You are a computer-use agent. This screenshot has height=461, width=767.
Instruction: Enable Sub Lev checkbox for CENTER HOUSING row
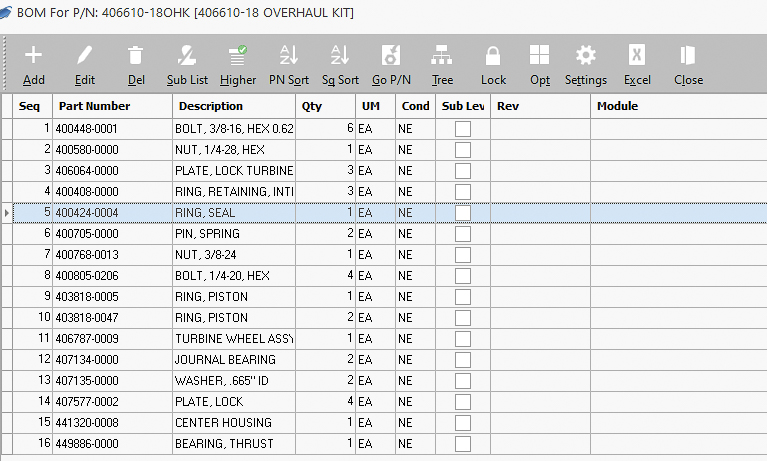(x=463, y=423)
